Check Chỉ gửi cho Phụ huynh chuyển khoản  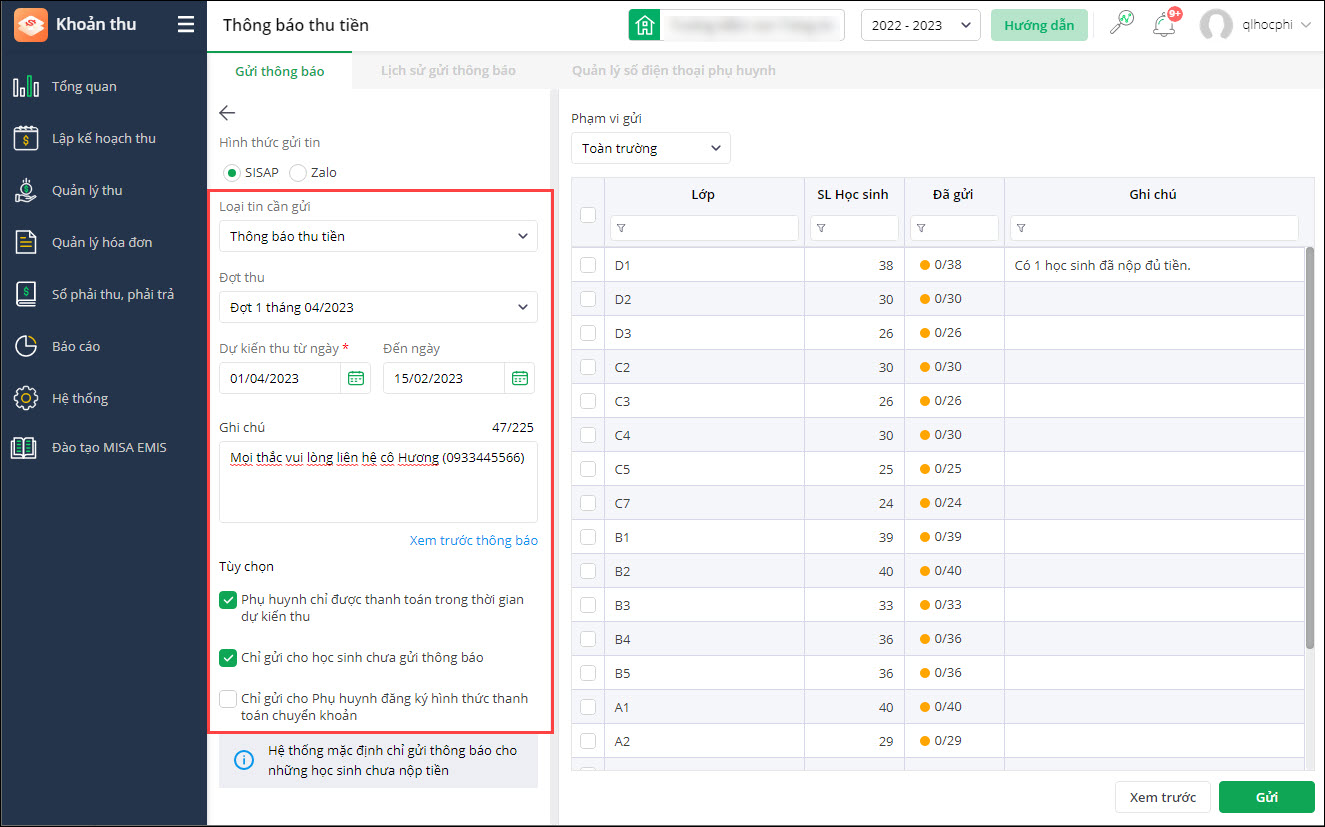tap(228, 698)
